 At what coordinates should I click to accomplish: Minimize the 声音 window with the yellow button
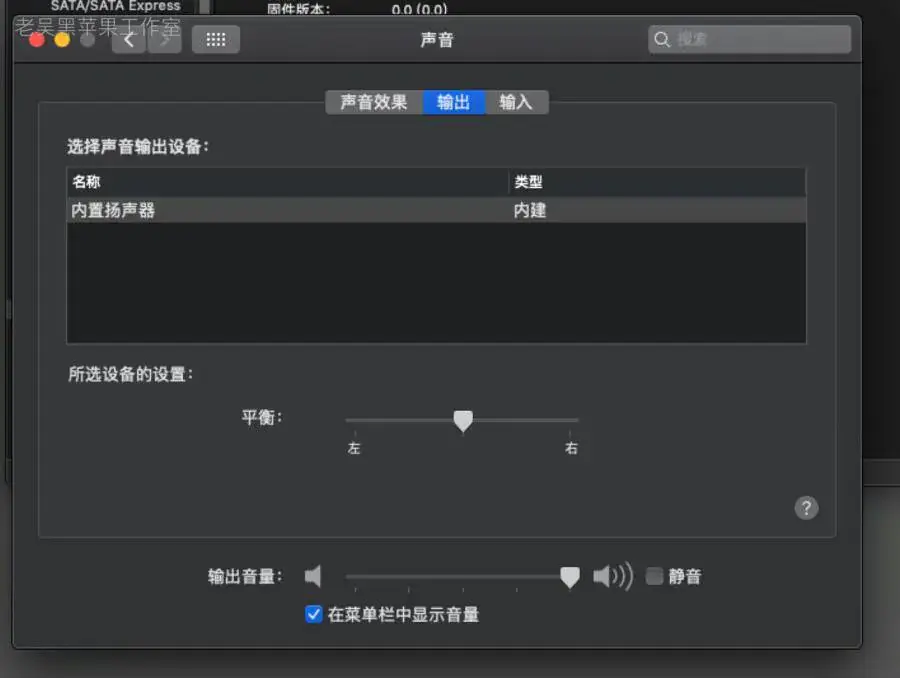(x=62, y=40)
